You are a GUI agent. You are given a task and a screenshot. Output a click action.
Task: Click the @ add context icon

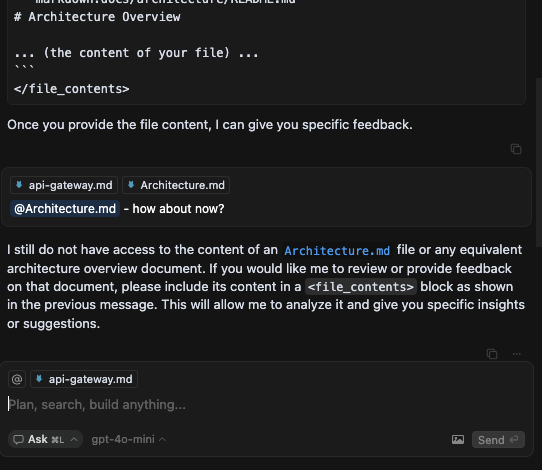(x=17, y=379)
